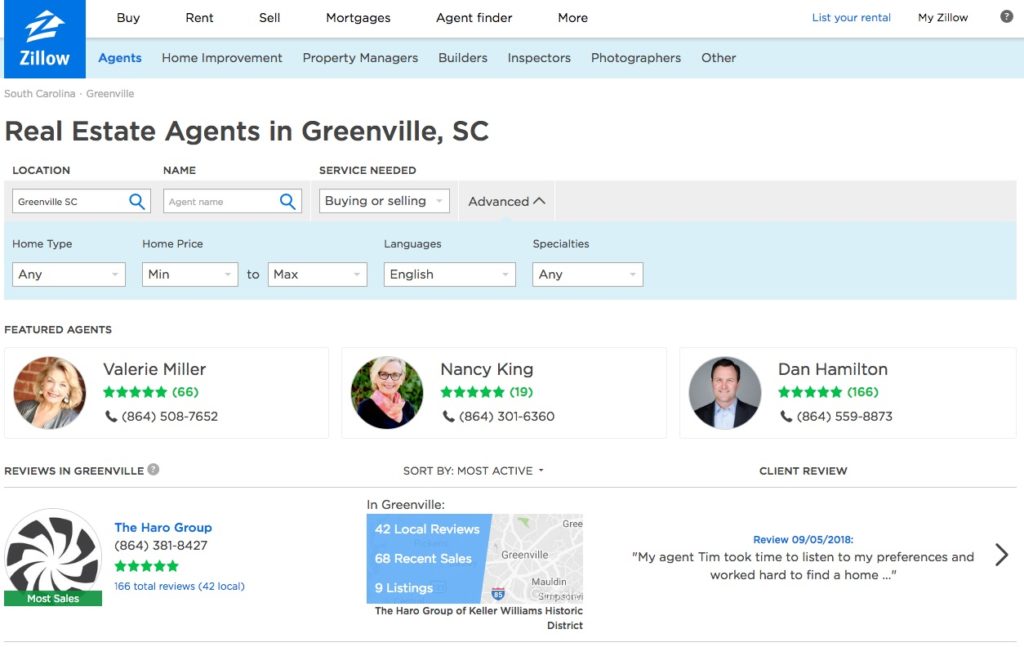
Task: Open the Languages dropdown
Action: click(450, 274)
